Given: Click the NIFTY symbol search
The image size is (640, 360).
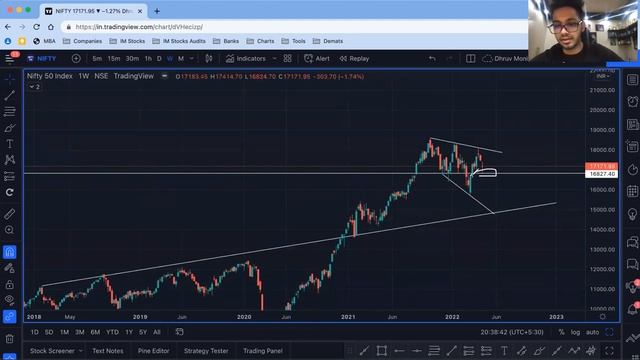Looking at the screenshot, I should click(x=42, y=58).
